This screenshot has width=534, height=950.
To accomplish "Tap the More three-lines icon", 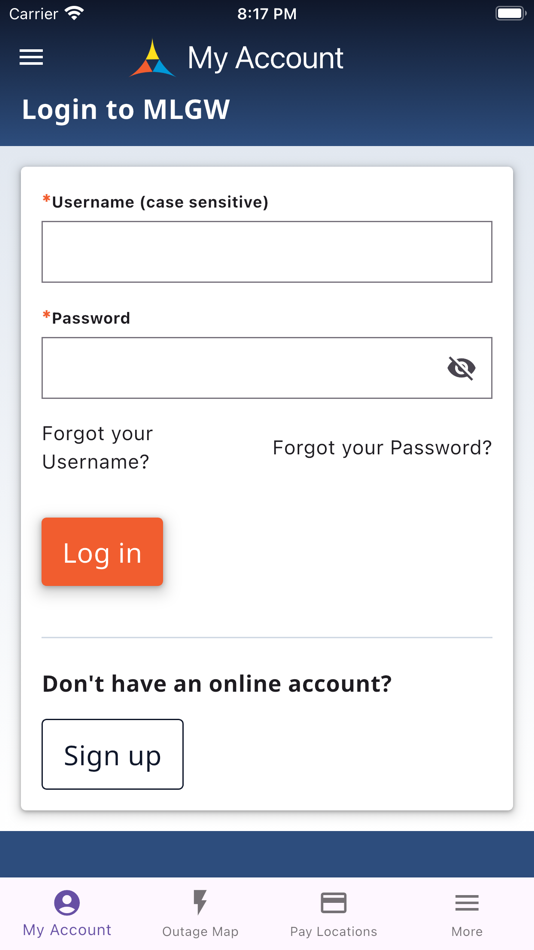I will point(467,903).
